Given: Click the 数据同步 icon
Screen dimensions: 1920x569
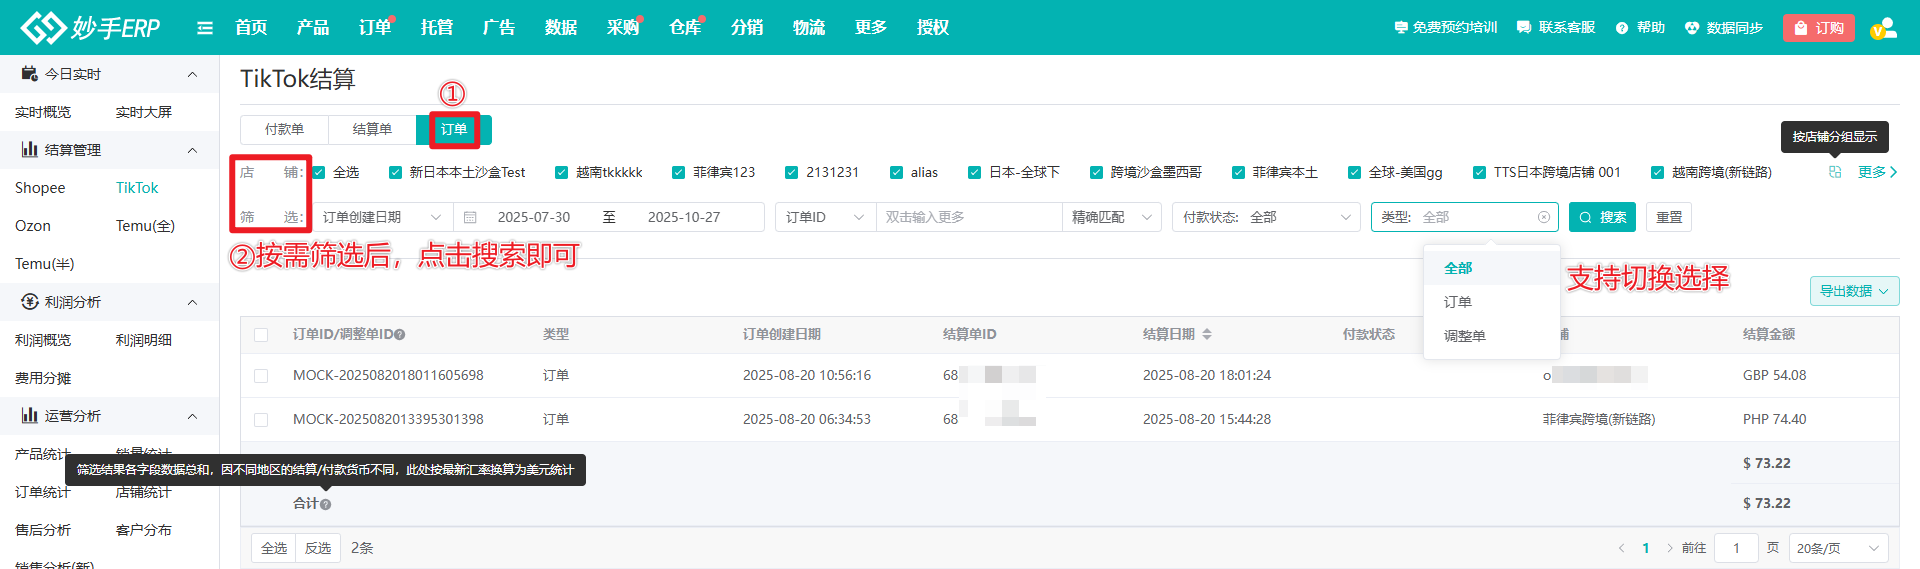Looking at the screenshot, I should [x=1692, y=28].
